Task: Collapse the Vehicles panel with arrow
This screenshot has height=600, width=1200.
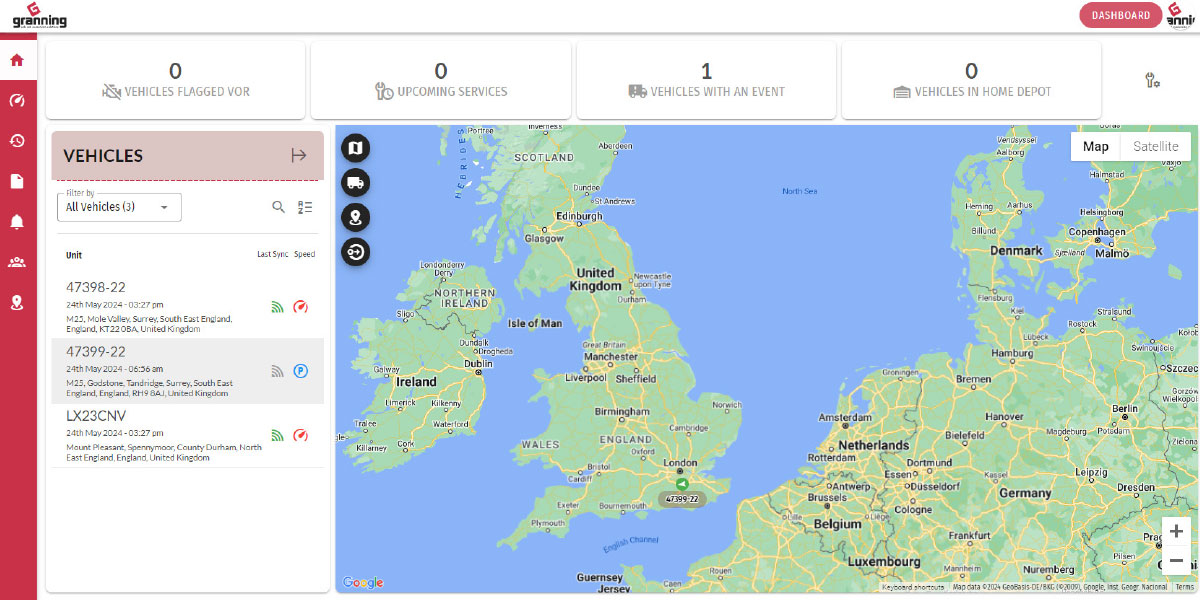Action: click(x=298, y=155)
